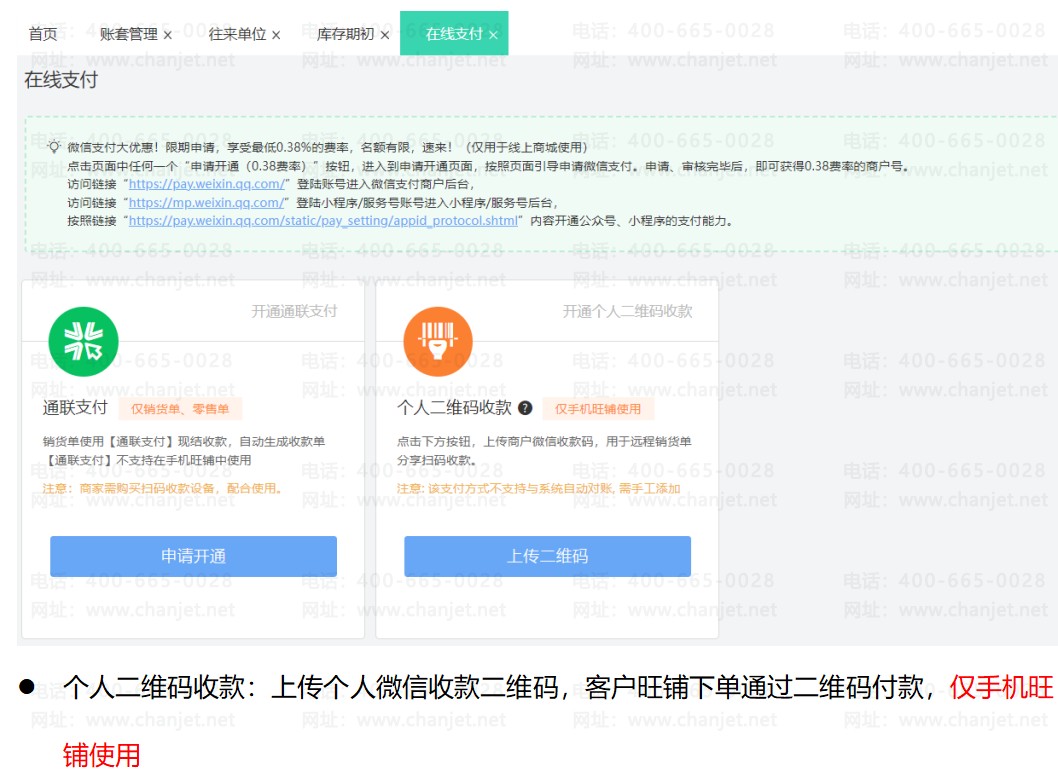The height and width of the screenshot is (775, 1058).
Task: Click the 通联支付 card title
Action: click(x=75, y=407)
